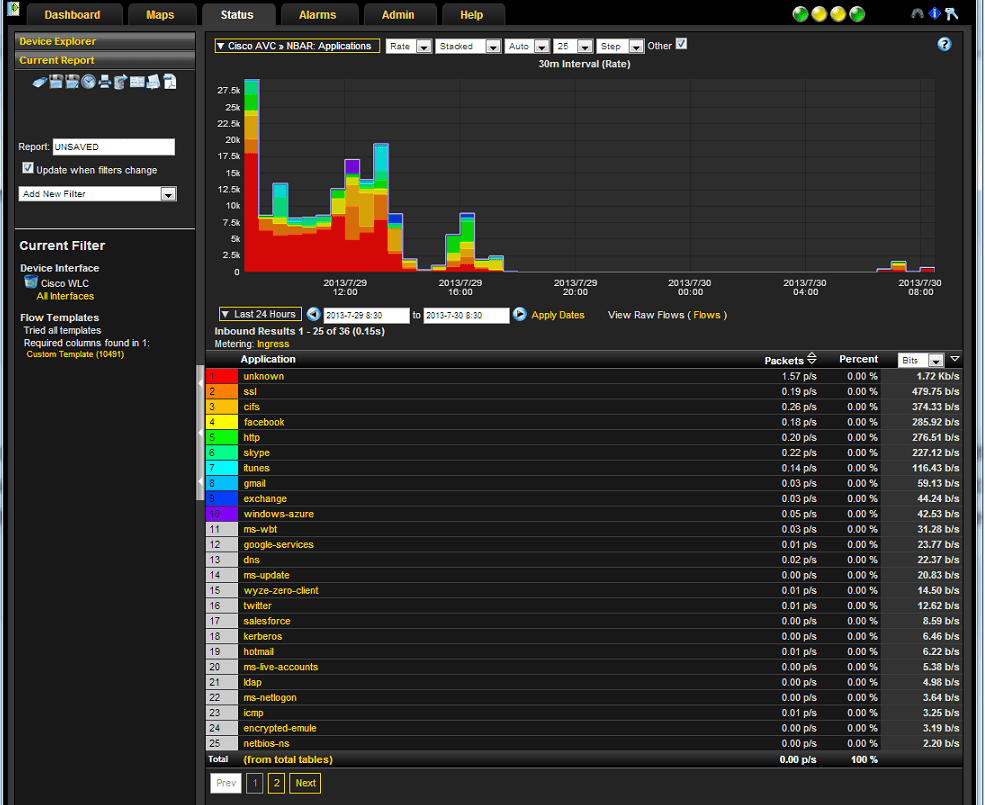Switch to the Dashboard tab
Image resolution: width=985 pixels, height=805 pixels.
pos(72,14)
